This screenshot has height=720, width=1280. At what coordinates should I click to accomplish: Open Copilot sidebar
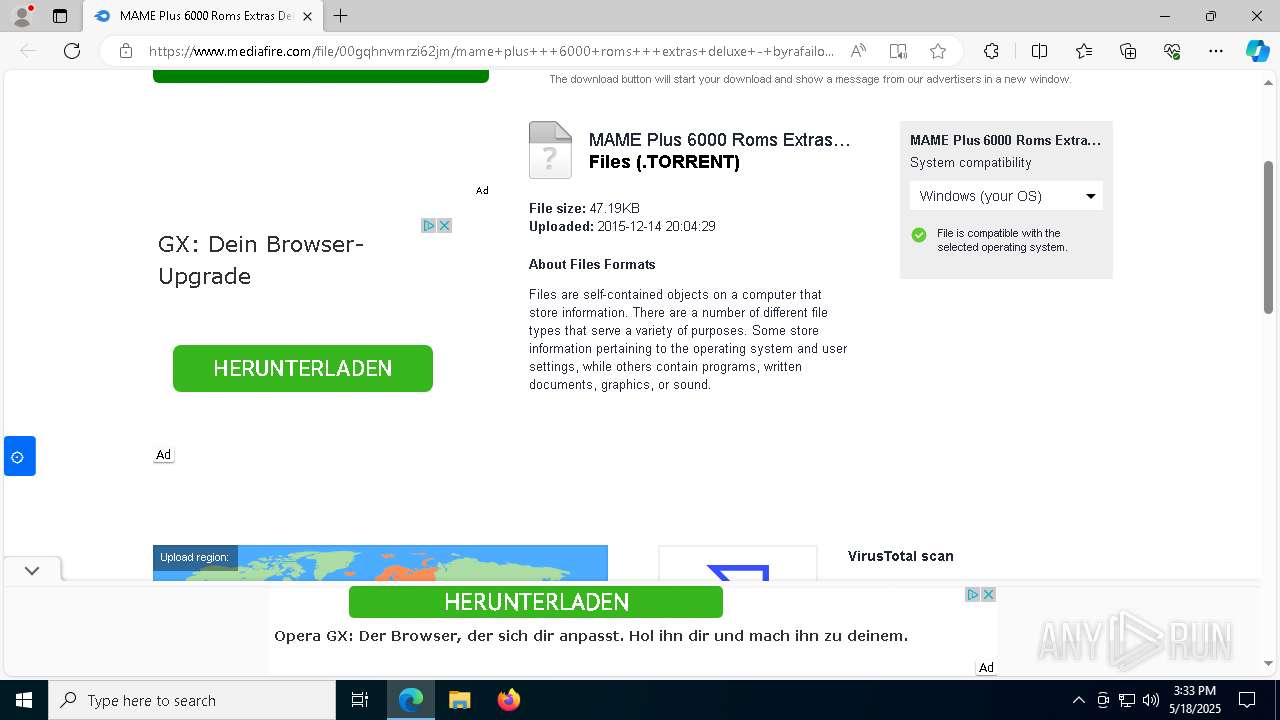1257,51
